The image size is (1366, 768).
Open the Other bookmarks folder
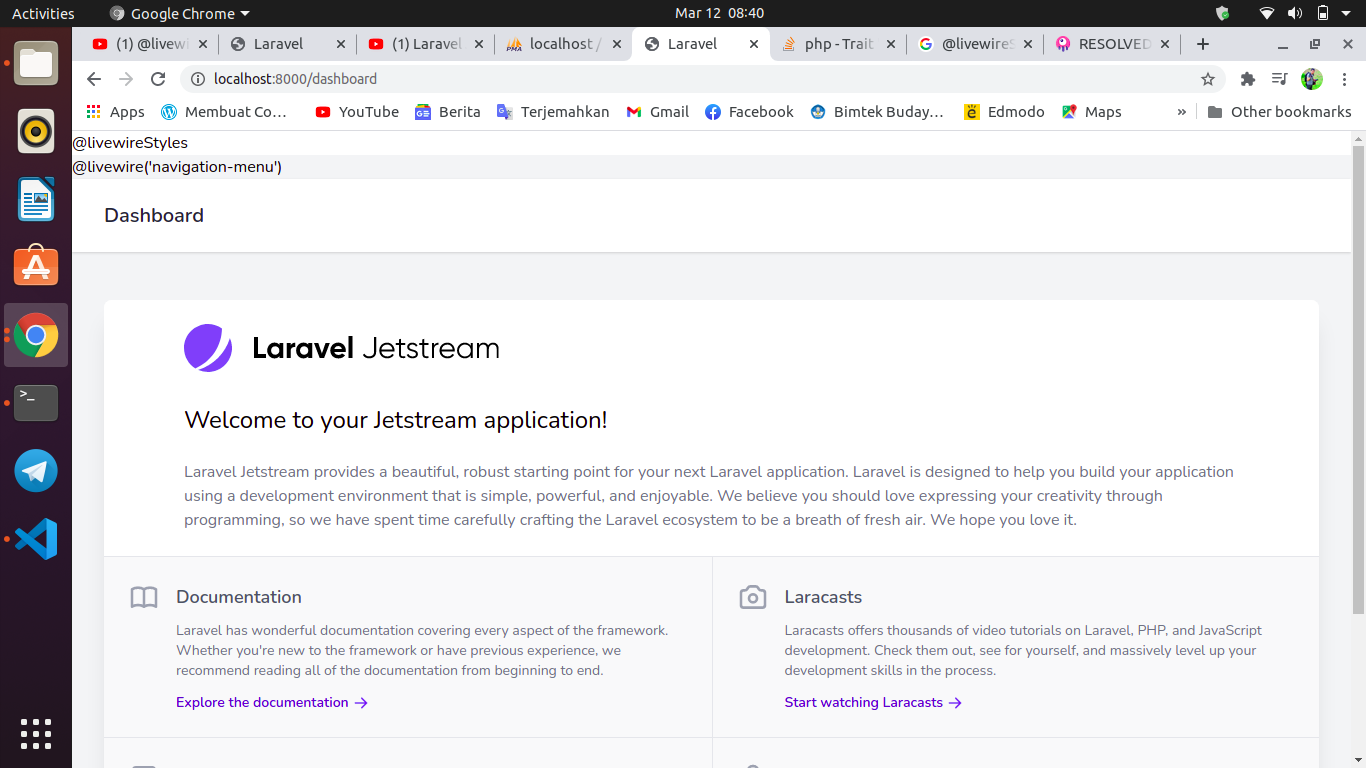[x=1279, y=112]
